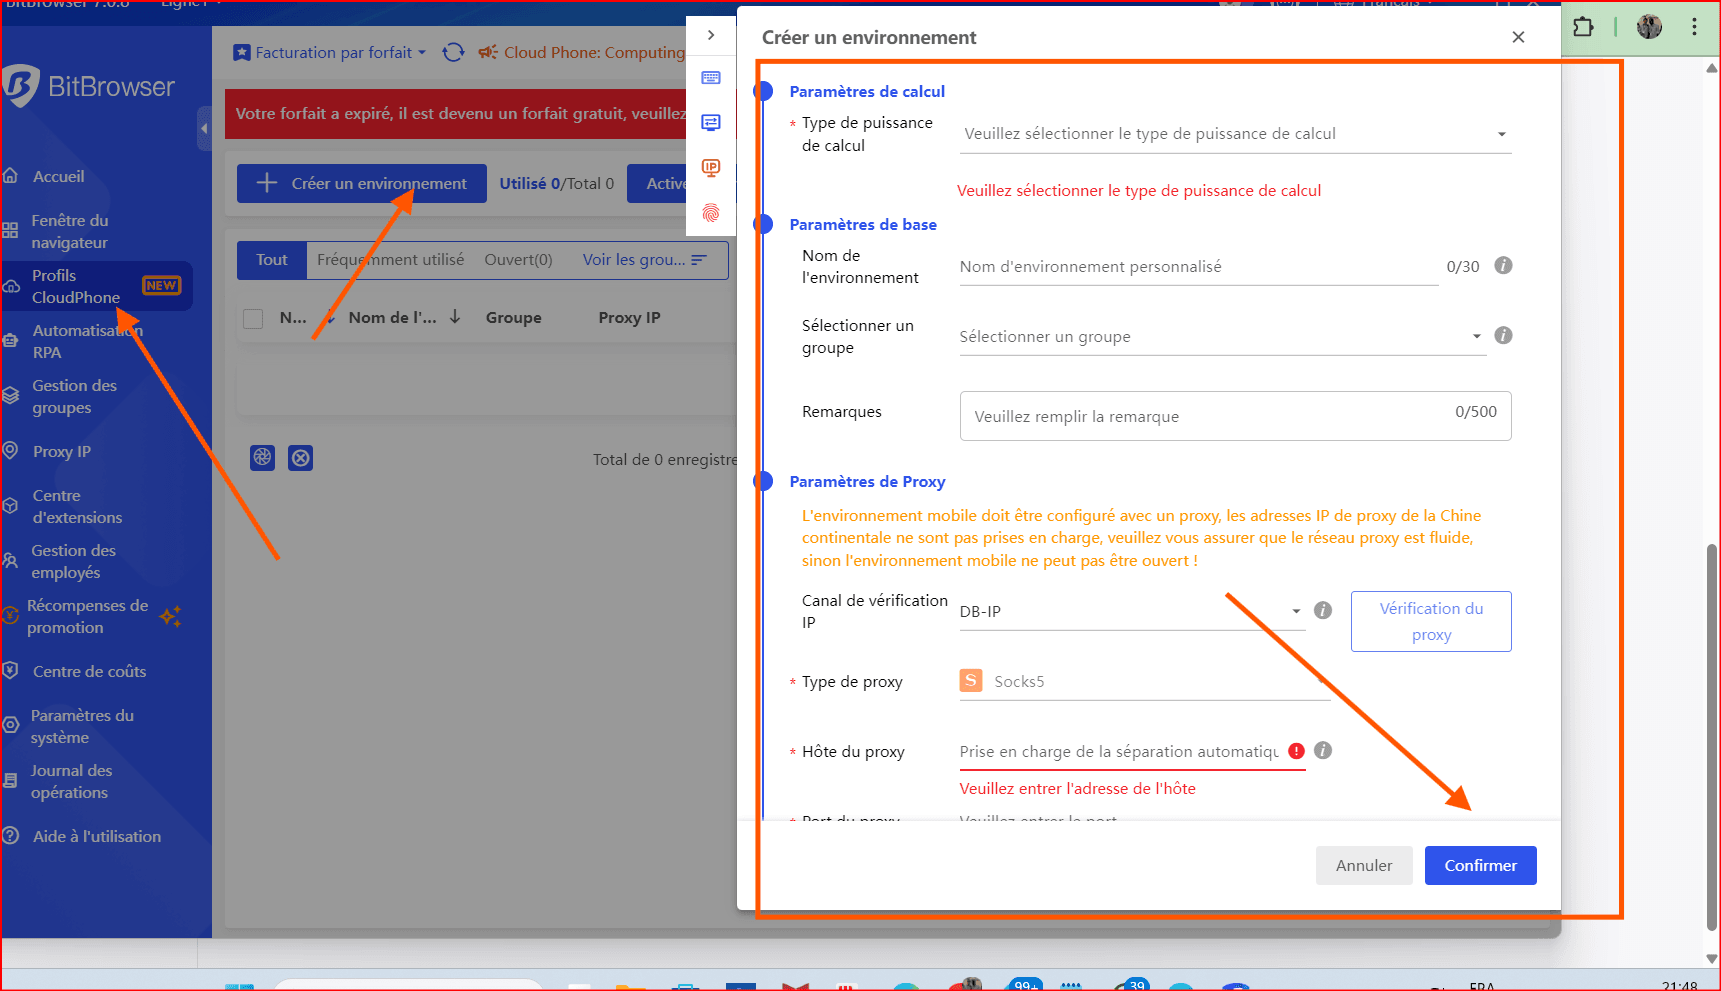
Task: Open the DB-IP verification channel dropdown
Action: pyautogui.click(x=1131, y=611)
